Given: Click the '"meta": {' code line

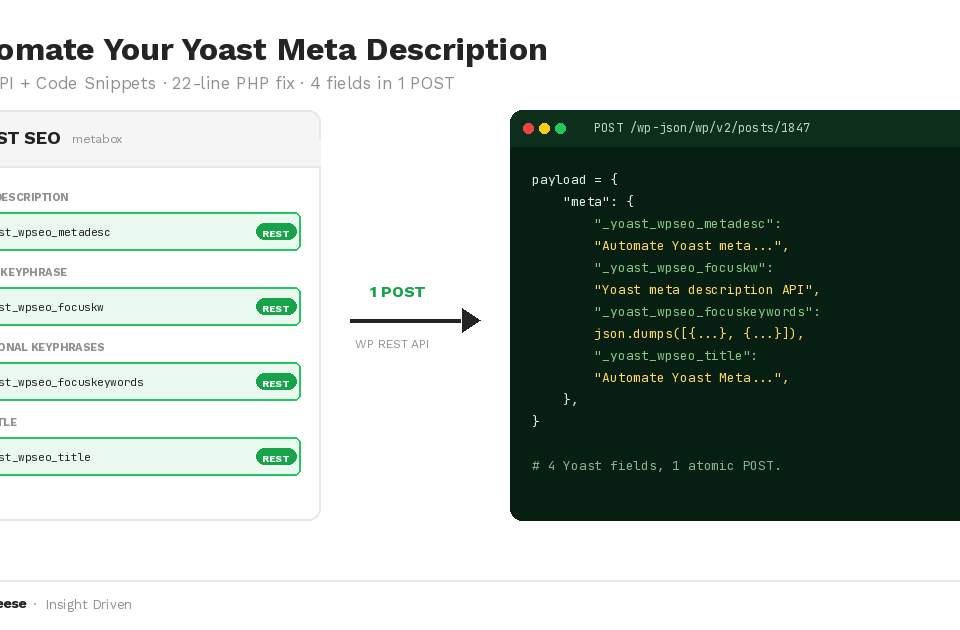Looking at the screenshot, I should click(598, 201).
